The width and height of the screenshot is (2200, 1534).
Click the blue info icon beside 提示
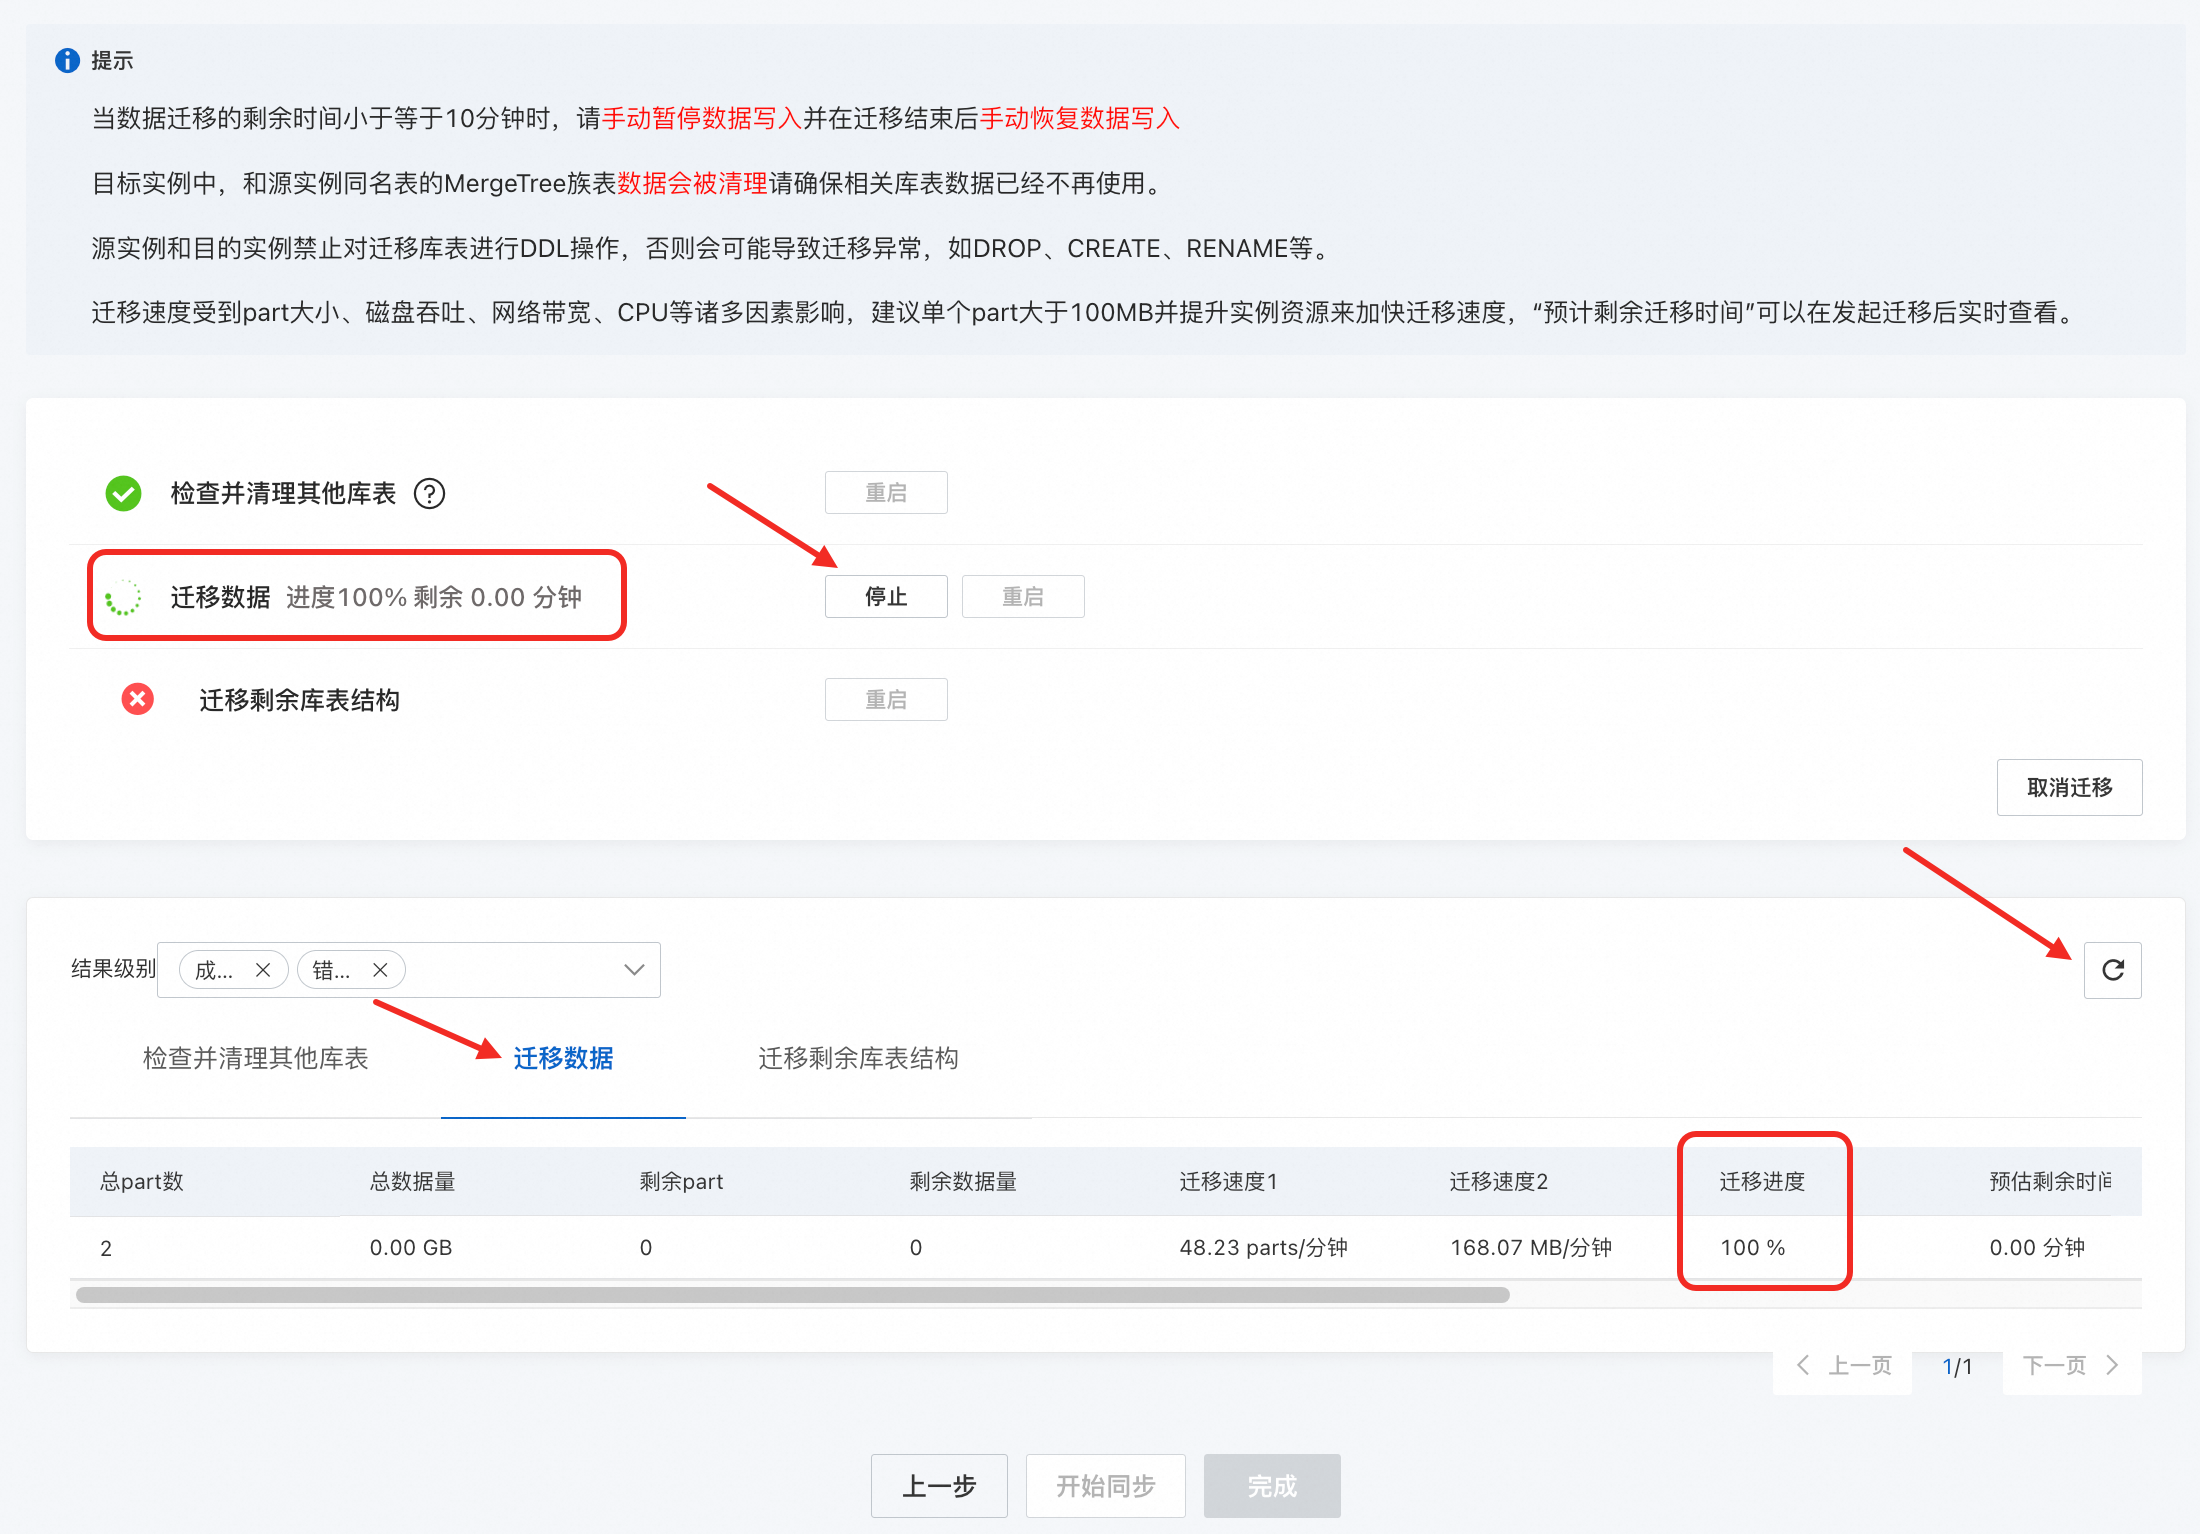click(x=67, y=61)
